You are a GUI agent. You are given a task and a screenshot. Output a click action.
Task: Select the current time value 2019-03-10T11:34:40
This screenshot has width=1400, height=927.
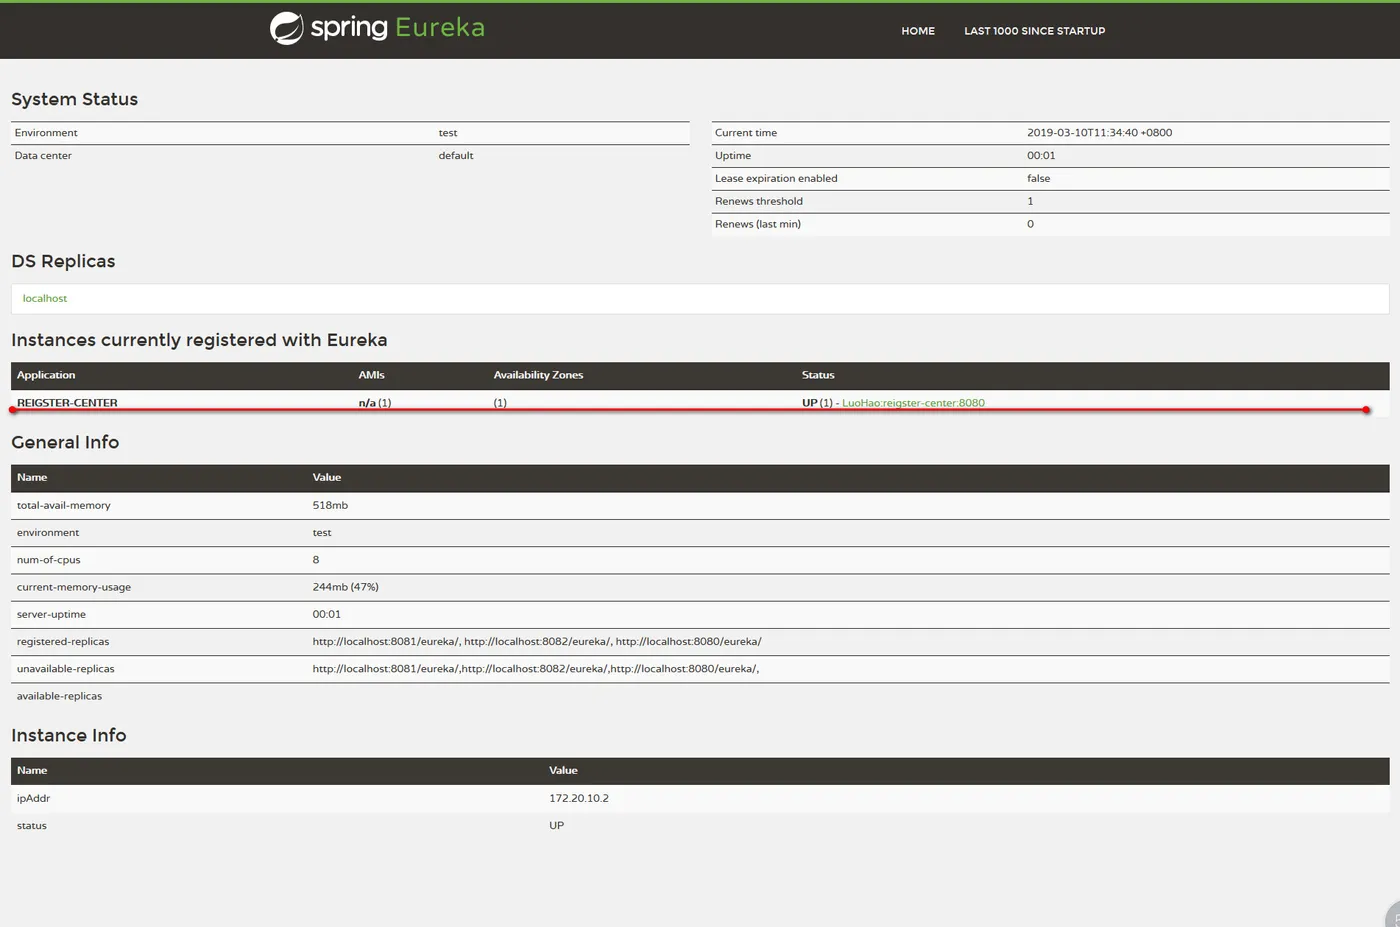click(x=1099, y=132)
